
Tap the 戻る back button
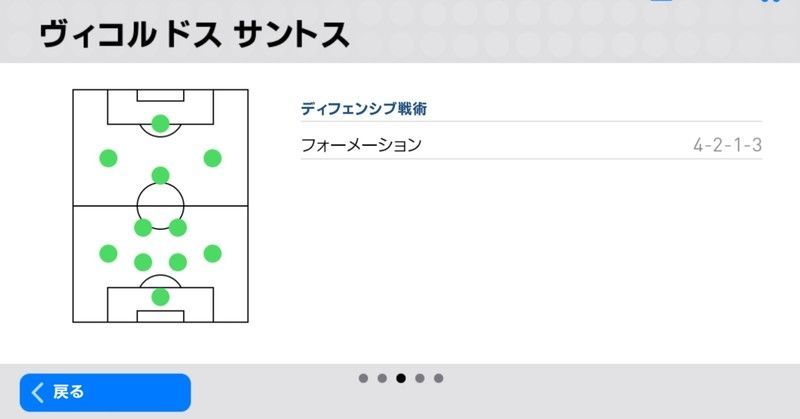pyautogui.click(x=105, y=392)
